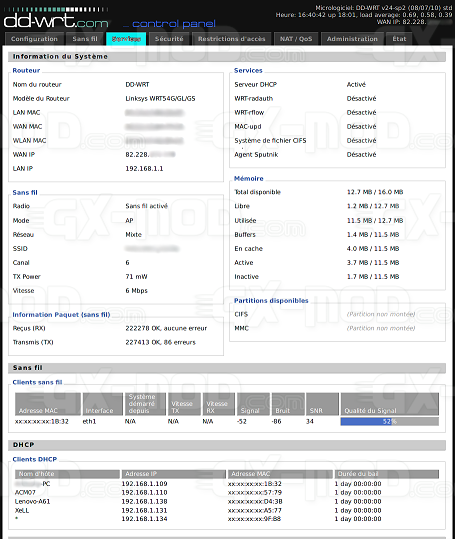Click the SNR column header
455x539 pixels.
click(322, 404)
